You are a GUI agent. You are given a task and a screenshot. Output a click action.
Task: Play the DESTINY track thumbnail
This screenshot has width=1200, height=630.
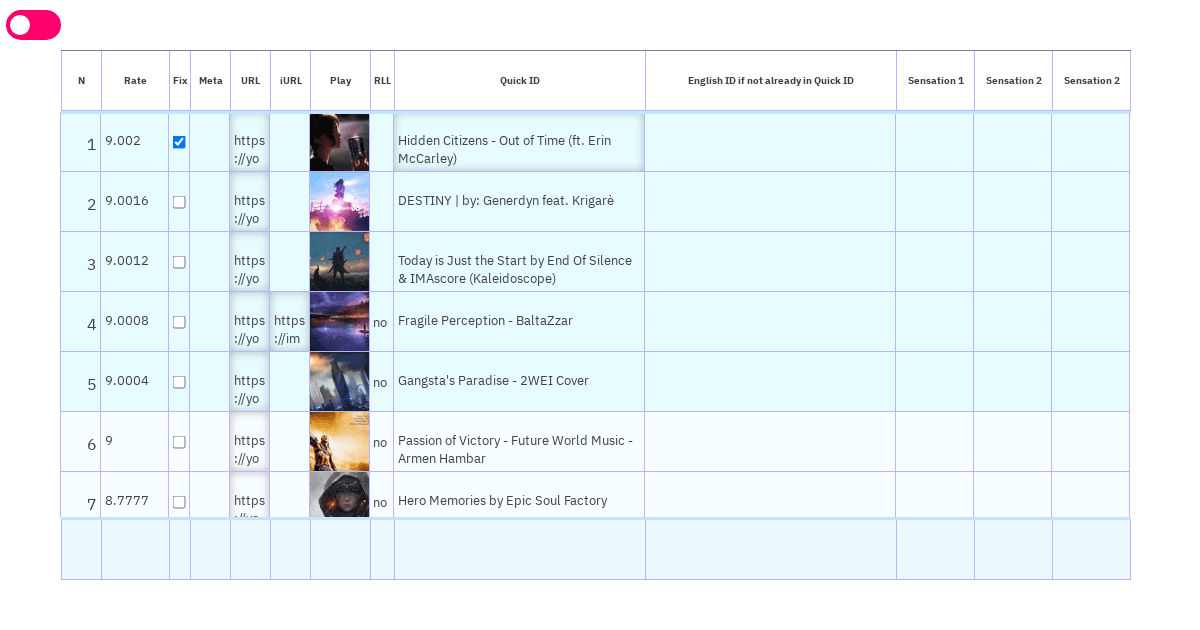[339, 202]
